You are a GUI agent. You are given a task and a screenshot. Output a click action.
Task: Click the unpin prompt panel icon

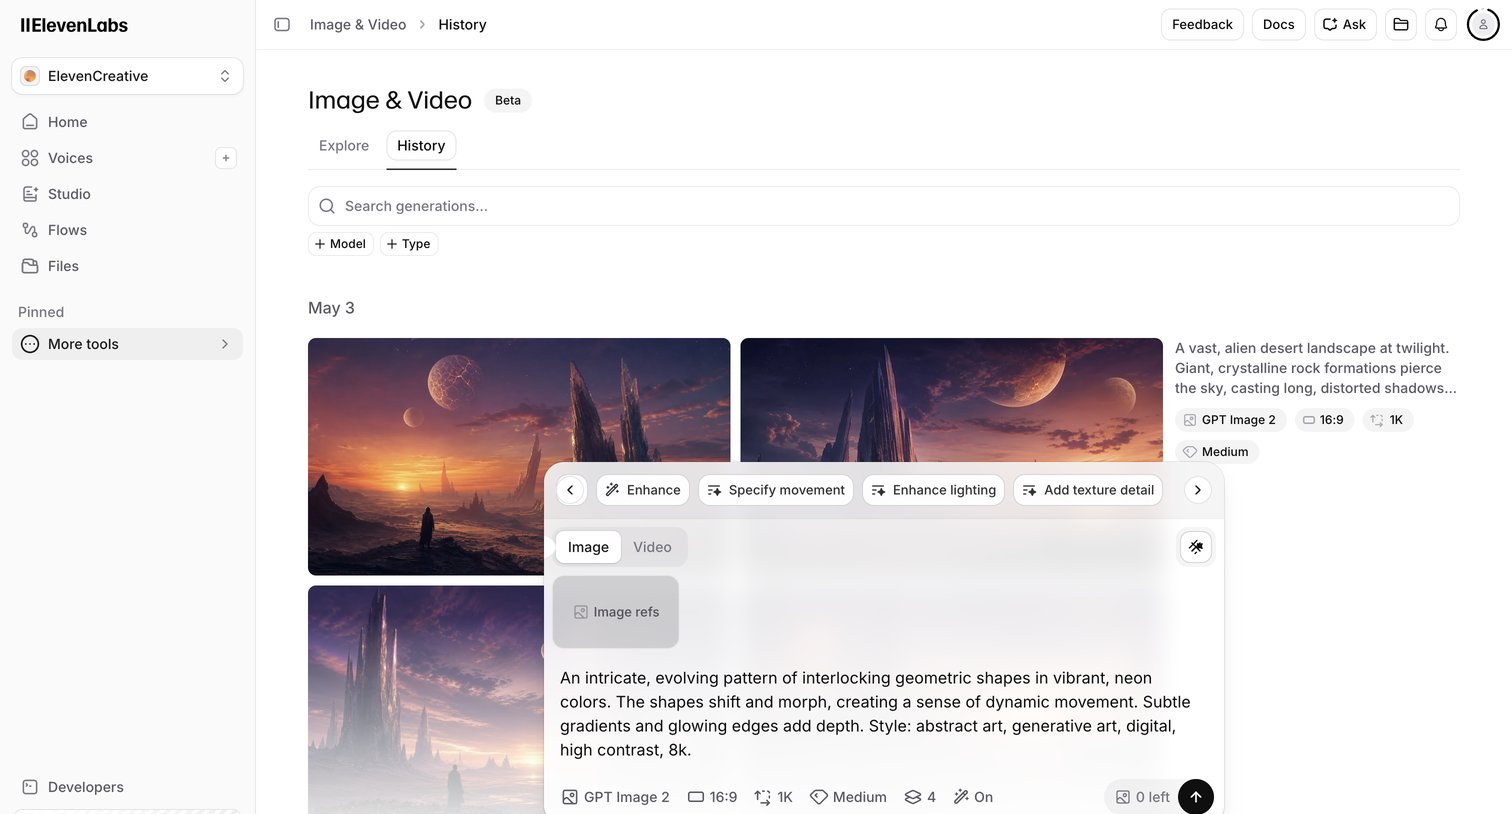tap(1196, 547)
